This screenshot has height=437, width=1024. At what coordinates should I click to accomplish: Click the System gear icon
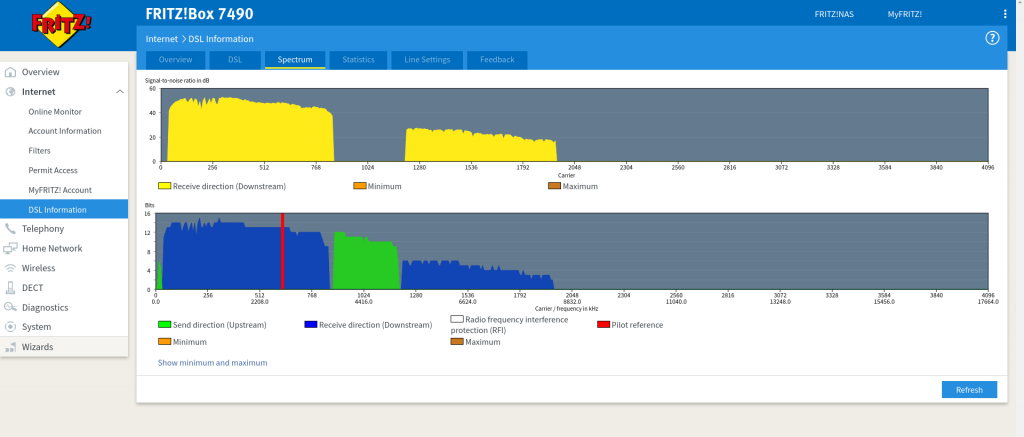click(x=10, y=327)
